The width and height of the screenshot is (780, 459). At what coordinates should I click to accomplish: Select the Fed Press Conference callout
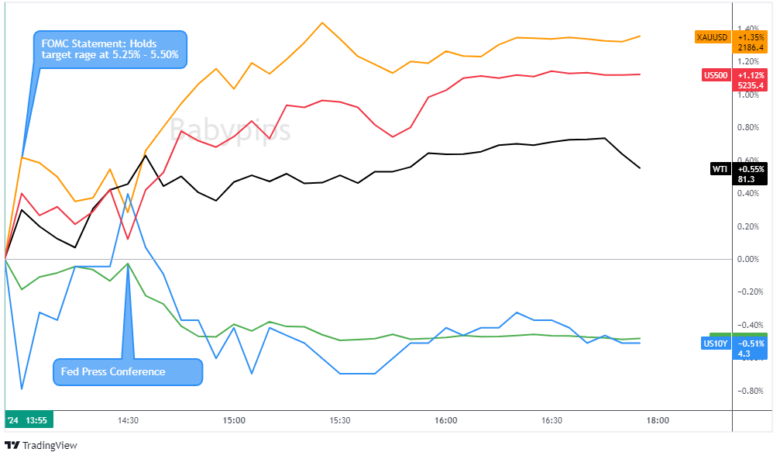(x=124, y=372)
